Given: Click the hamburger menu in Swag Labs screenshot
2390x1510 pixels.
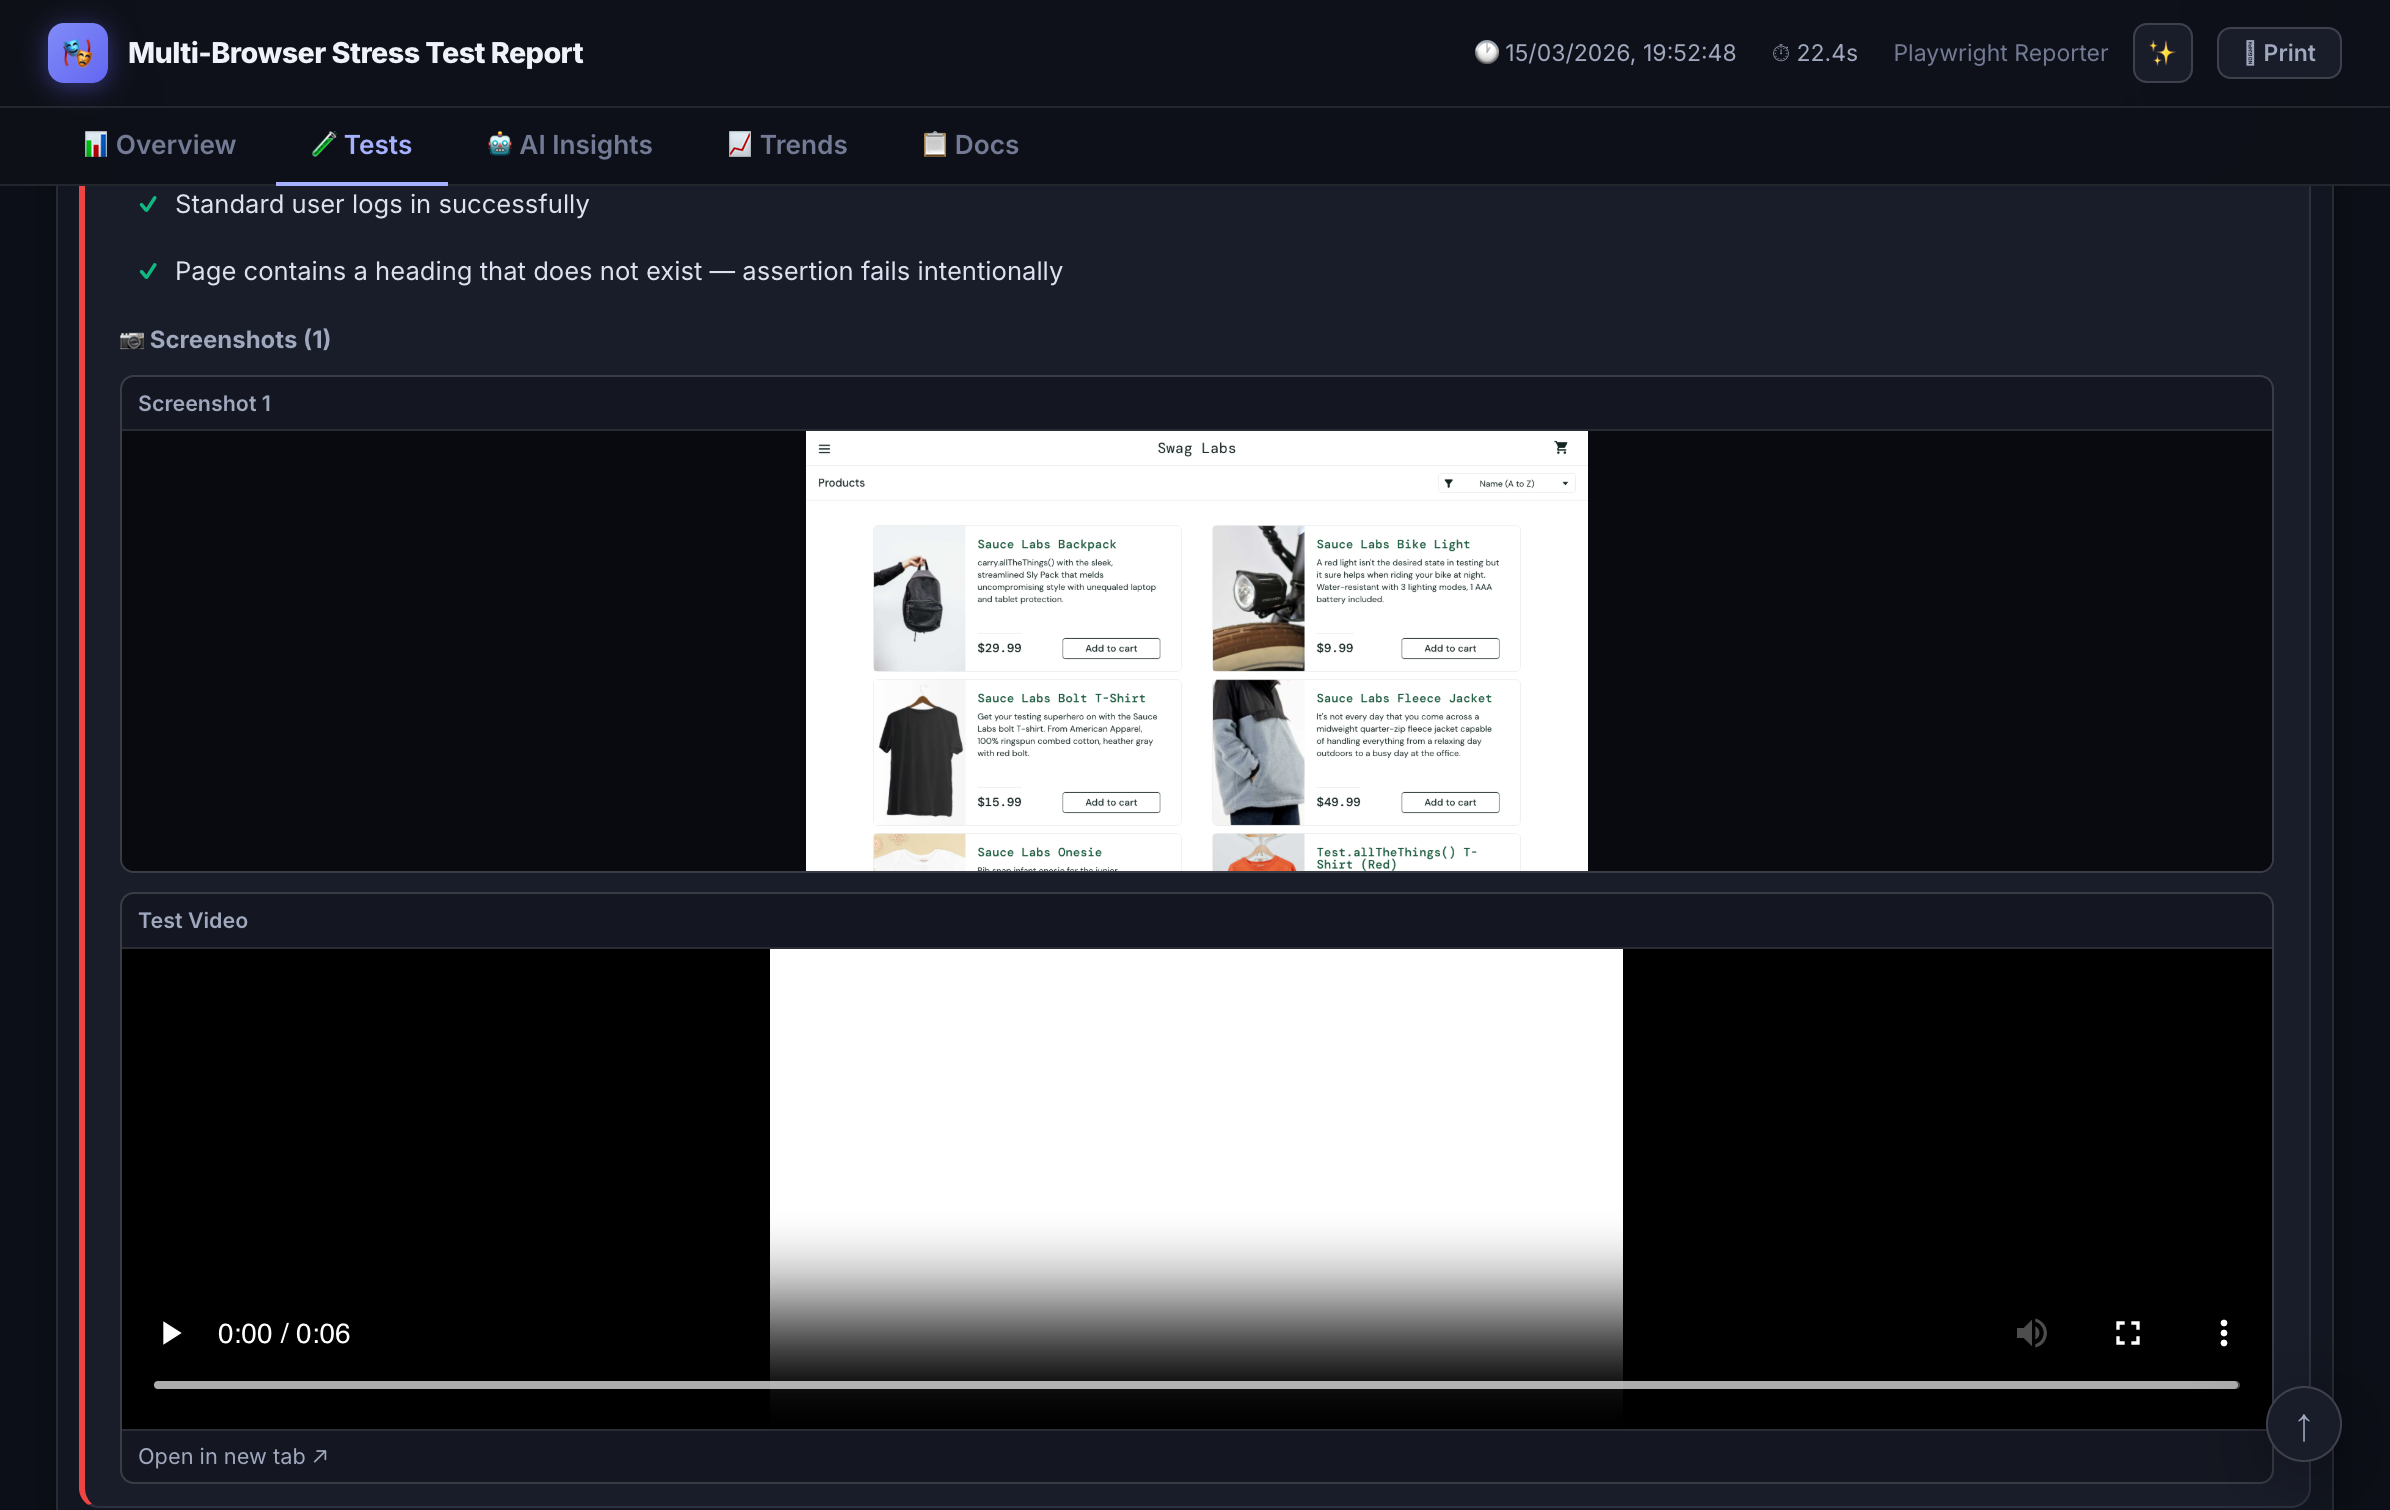Looking at the screenshot, I should 824,449.
